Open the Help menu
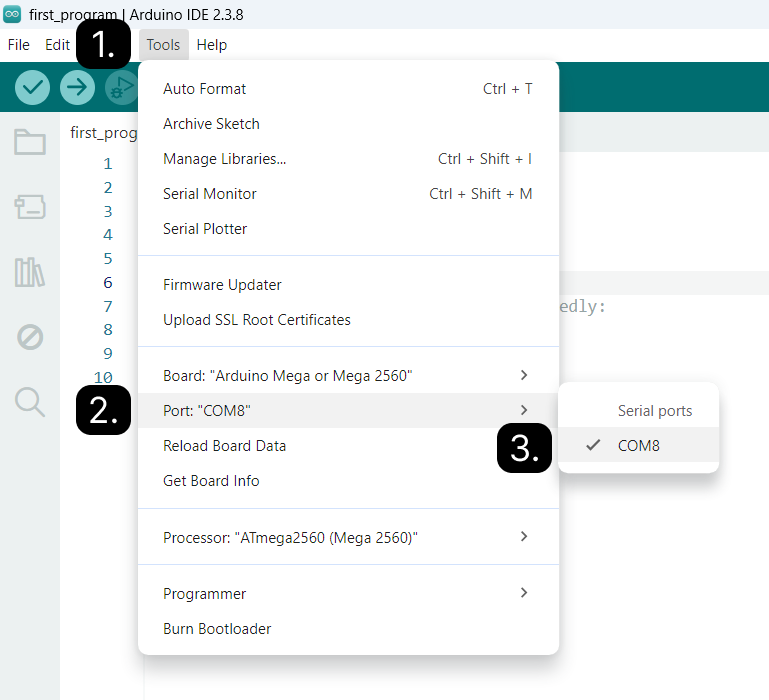 click(211, 45)
